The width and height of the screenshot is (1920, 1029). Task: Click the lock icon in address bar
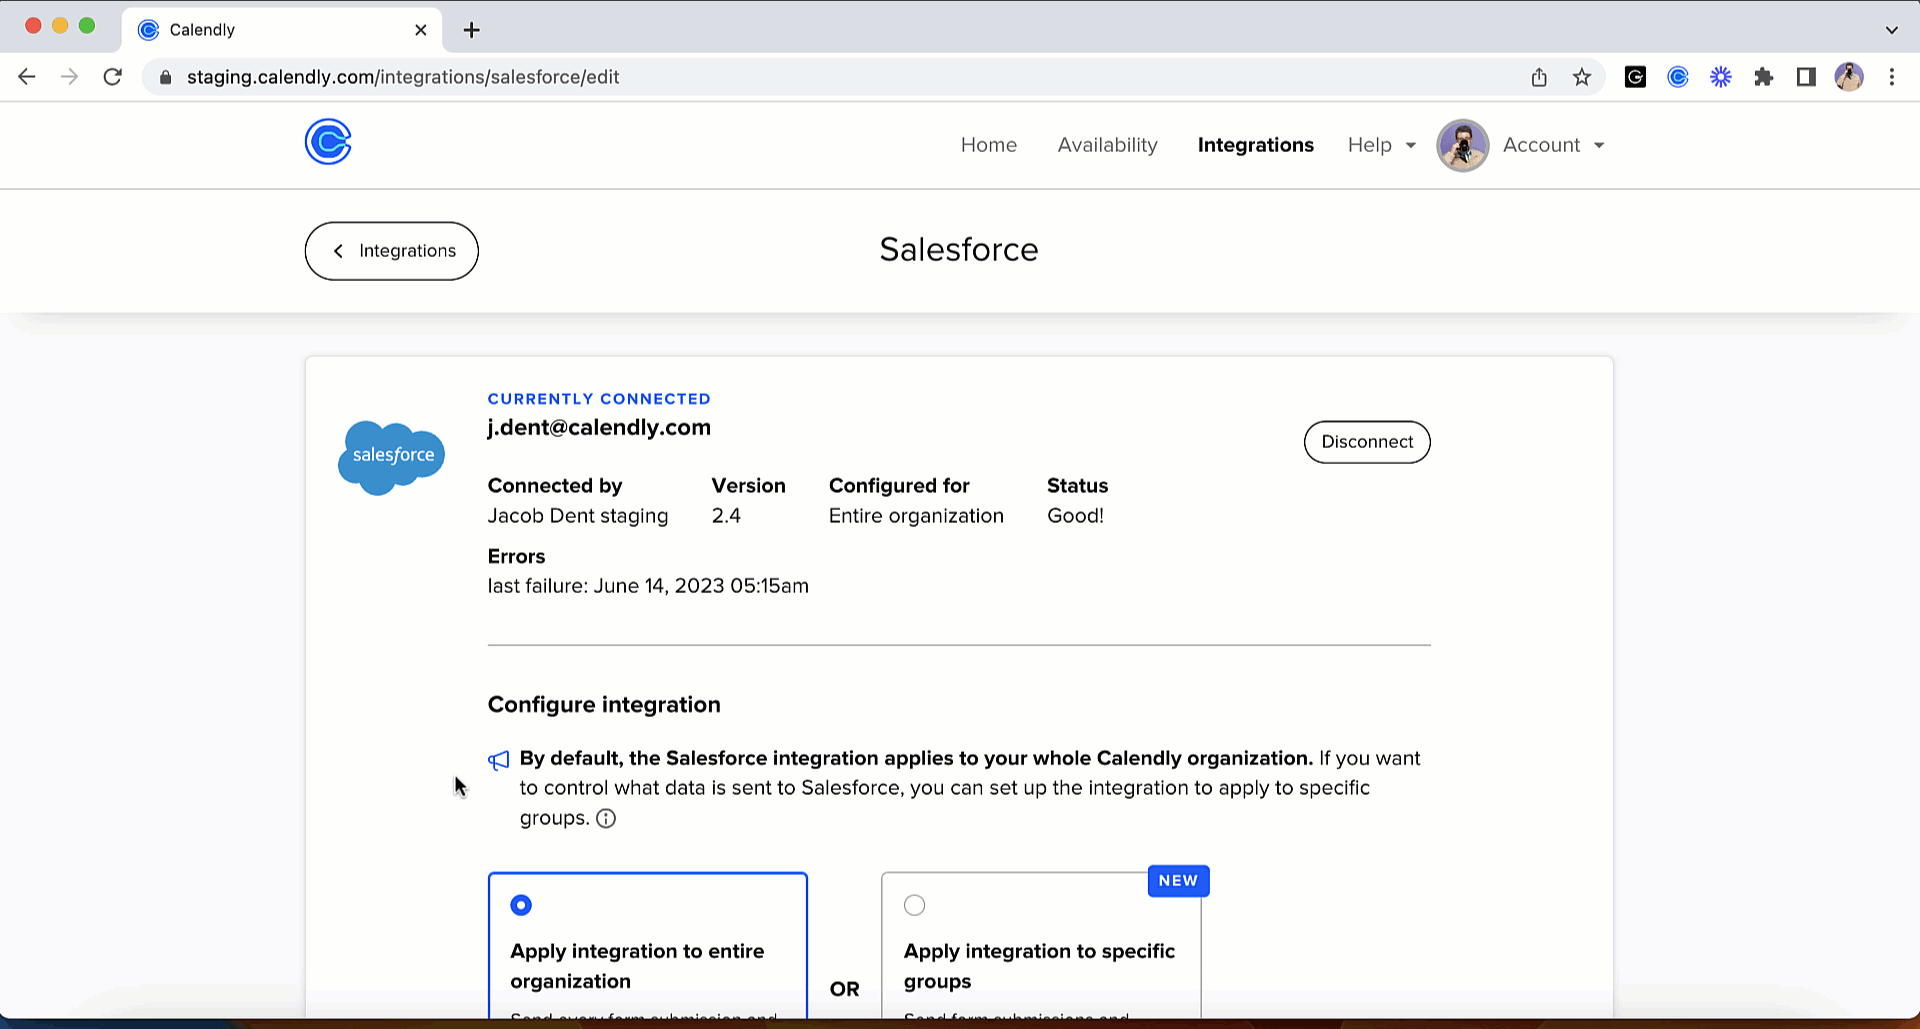pyautogui.click(x=166, y=77)
